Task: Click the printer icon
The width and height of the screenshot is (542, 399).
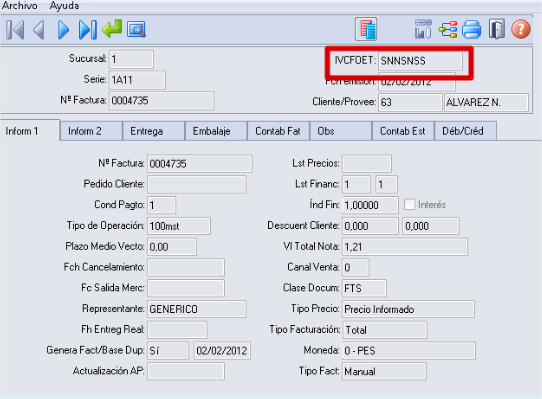Action: [471, 30]
